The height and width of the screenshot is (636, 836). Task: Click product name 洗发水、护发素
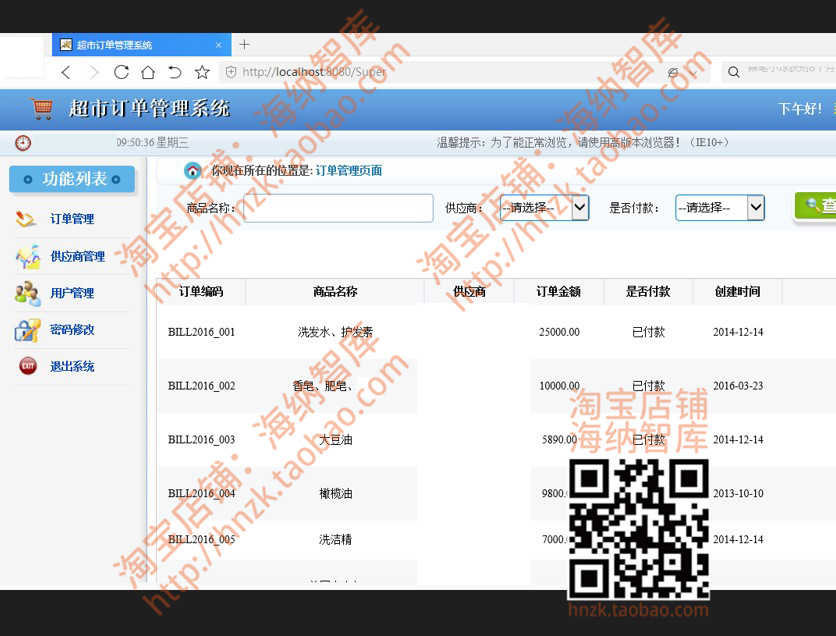(x=335, y=332)
